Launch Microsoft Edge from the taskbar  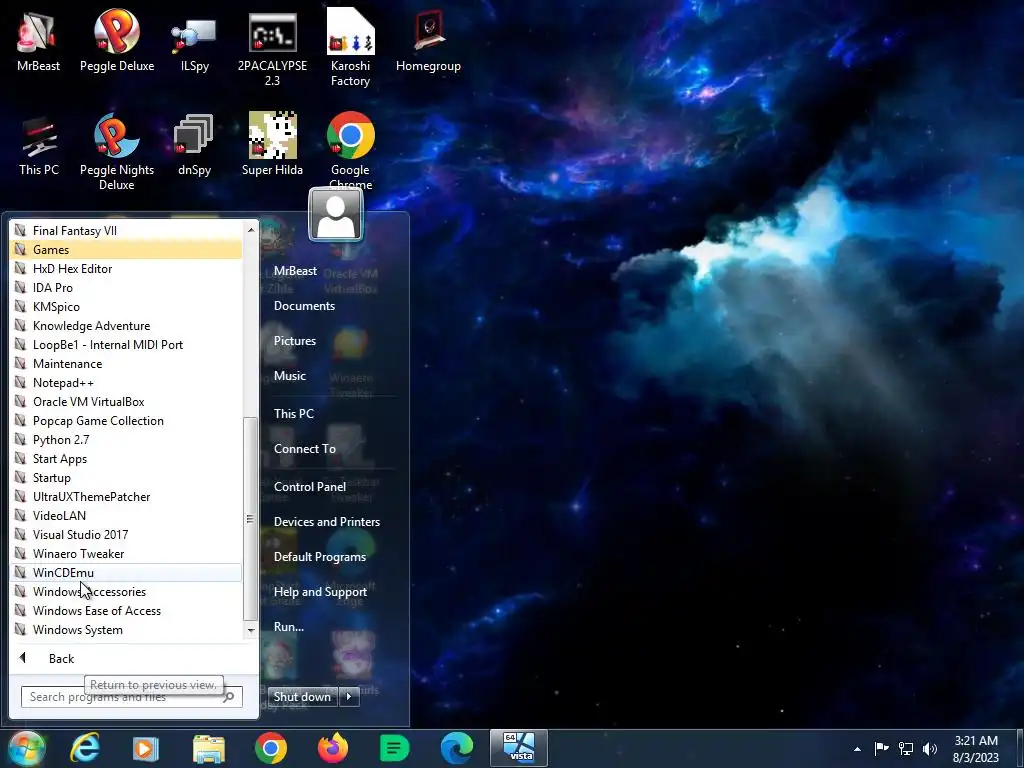(456, 748)
